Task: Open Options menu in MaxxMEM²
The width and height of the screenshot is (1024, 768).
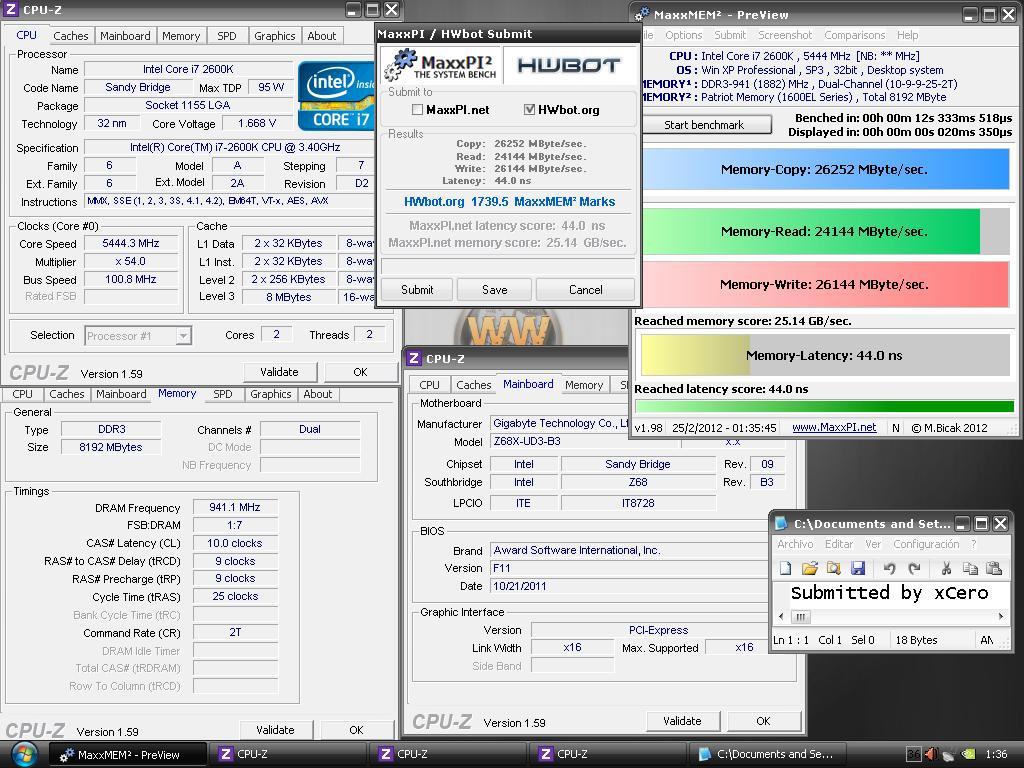Action: coord(683,35)
